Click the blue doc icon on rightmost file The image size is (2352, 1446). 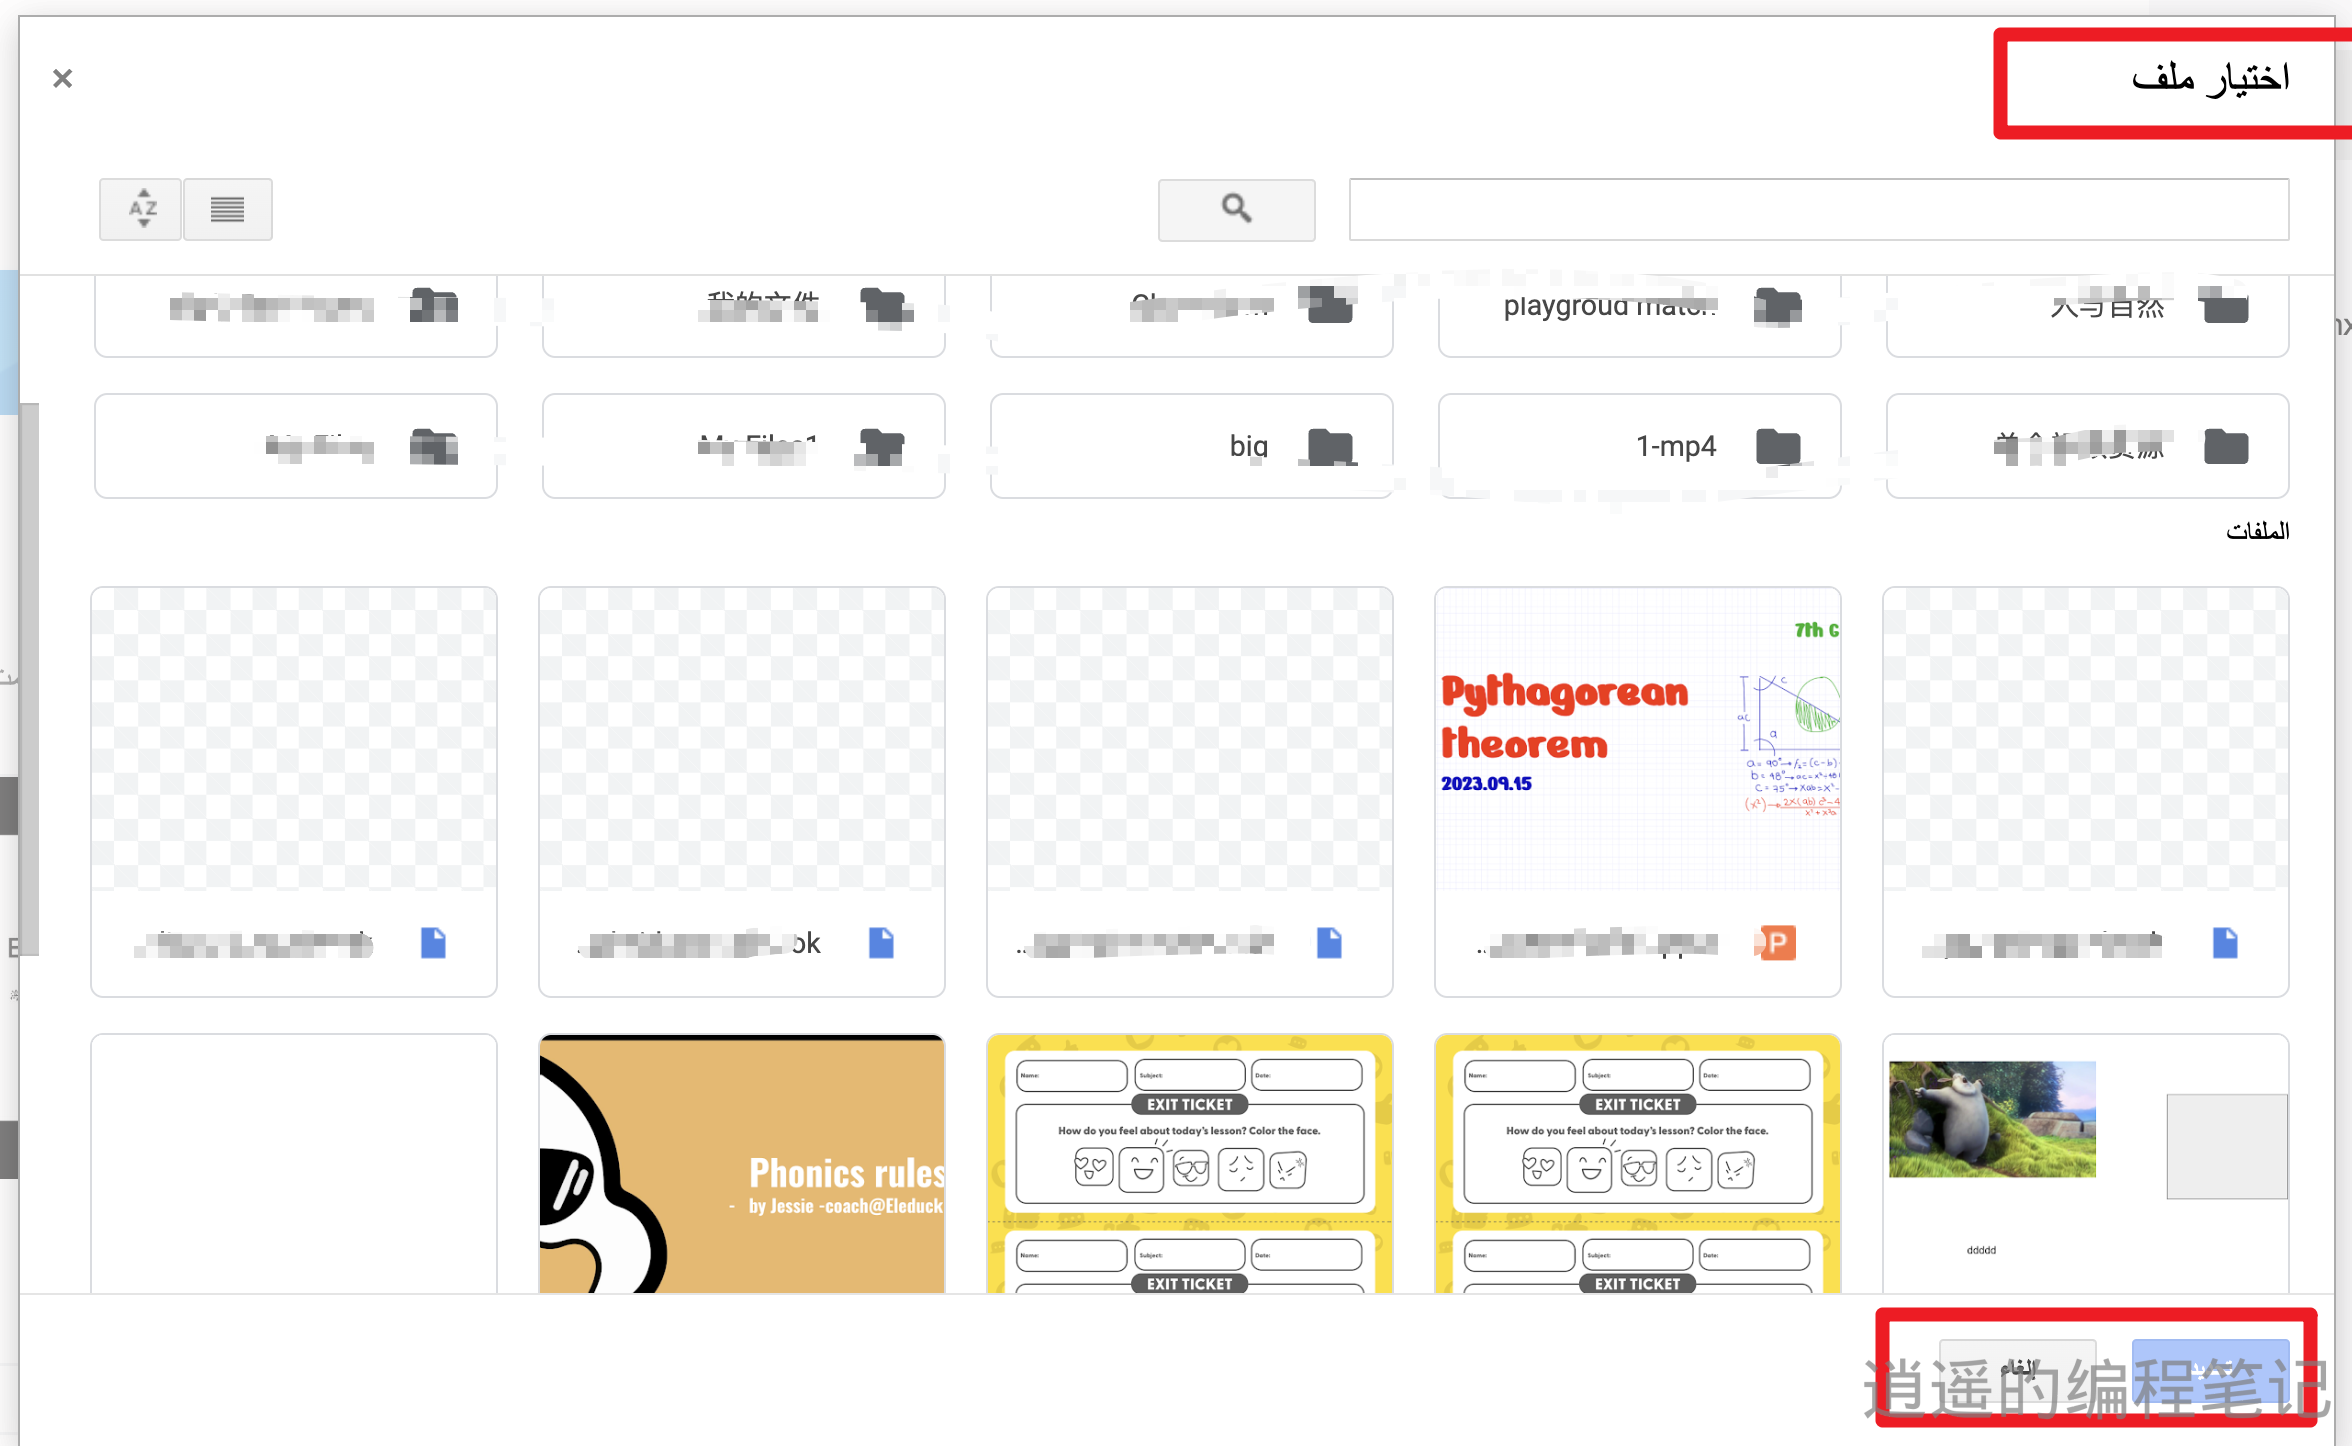point(2225,942)
